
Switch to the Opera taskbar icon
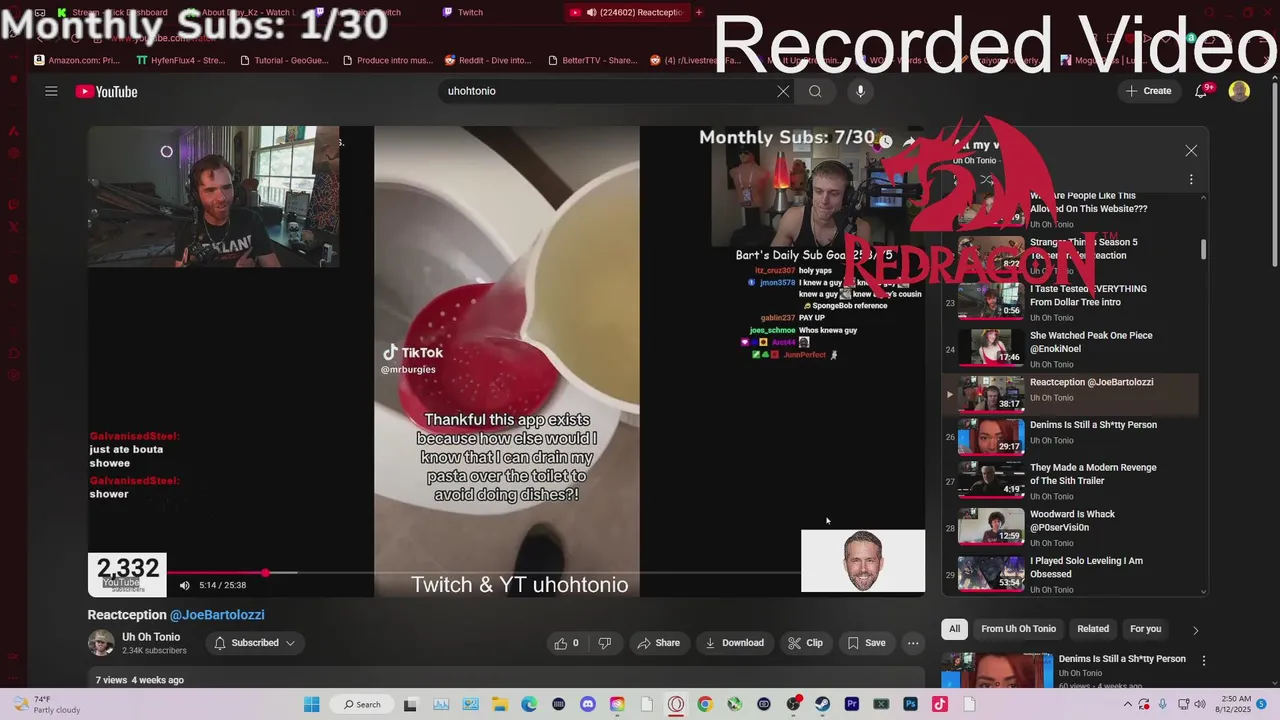[676, 704]
